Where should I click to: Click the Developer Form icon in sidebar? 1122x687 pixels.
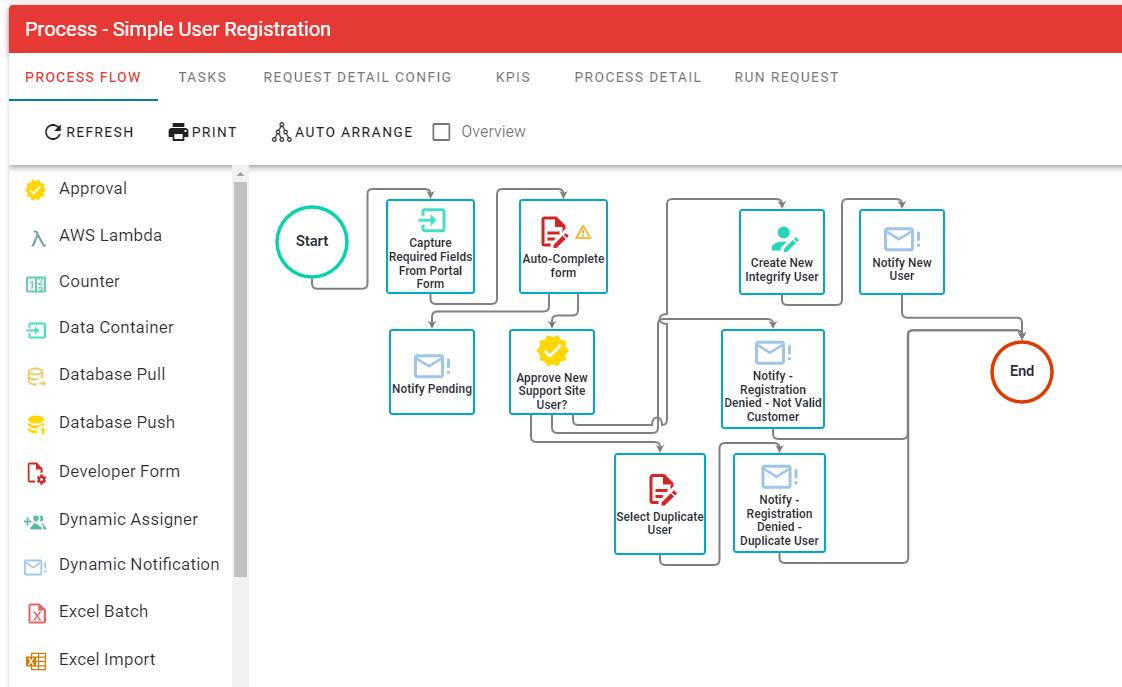click(x=36, y=473)
